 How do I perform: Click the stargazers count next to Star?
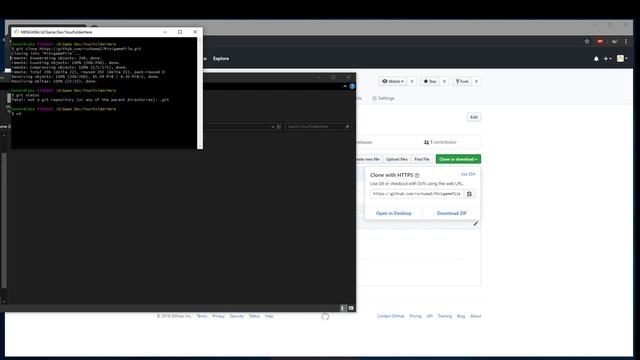[444, 81]
